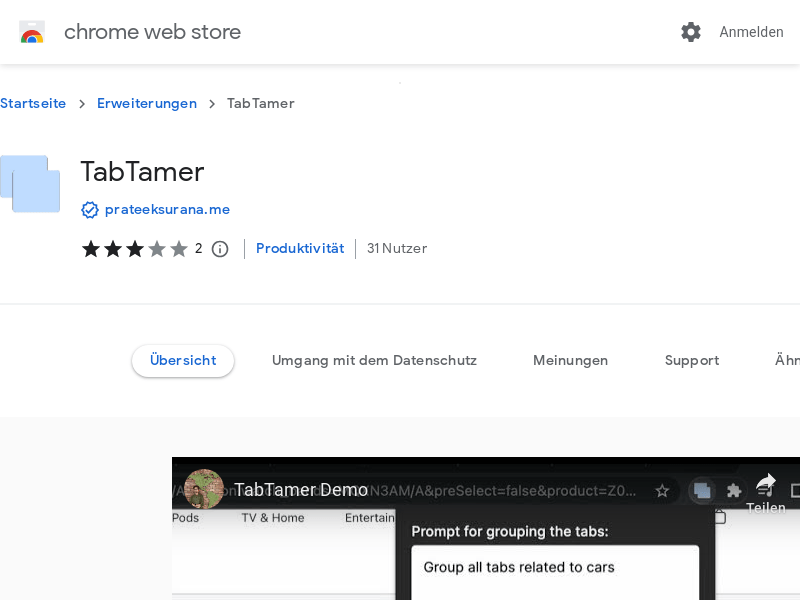
Task: Open the Erweiterungen breadcrumb link
Action: click(x=147, y=104)
